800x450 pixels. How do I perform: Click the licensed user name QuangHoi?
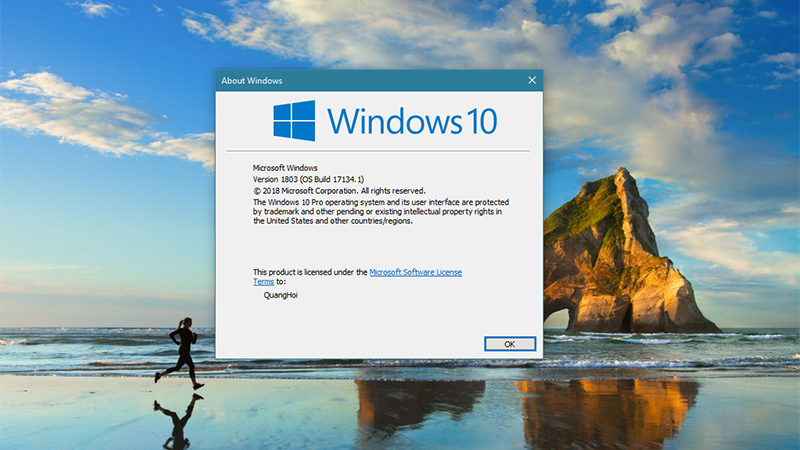pyautogui.click(x=281, y=295)
